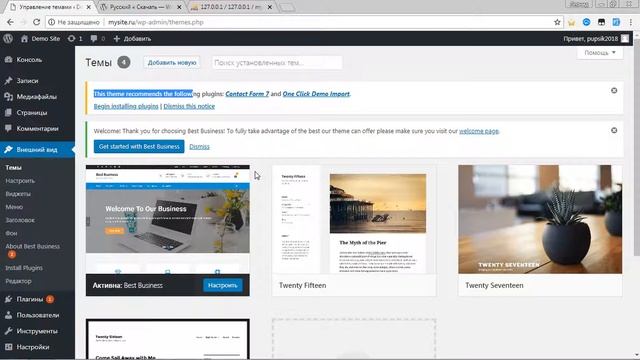
Task: Open Install Plugins submenu entry
Action: point(24,268)
